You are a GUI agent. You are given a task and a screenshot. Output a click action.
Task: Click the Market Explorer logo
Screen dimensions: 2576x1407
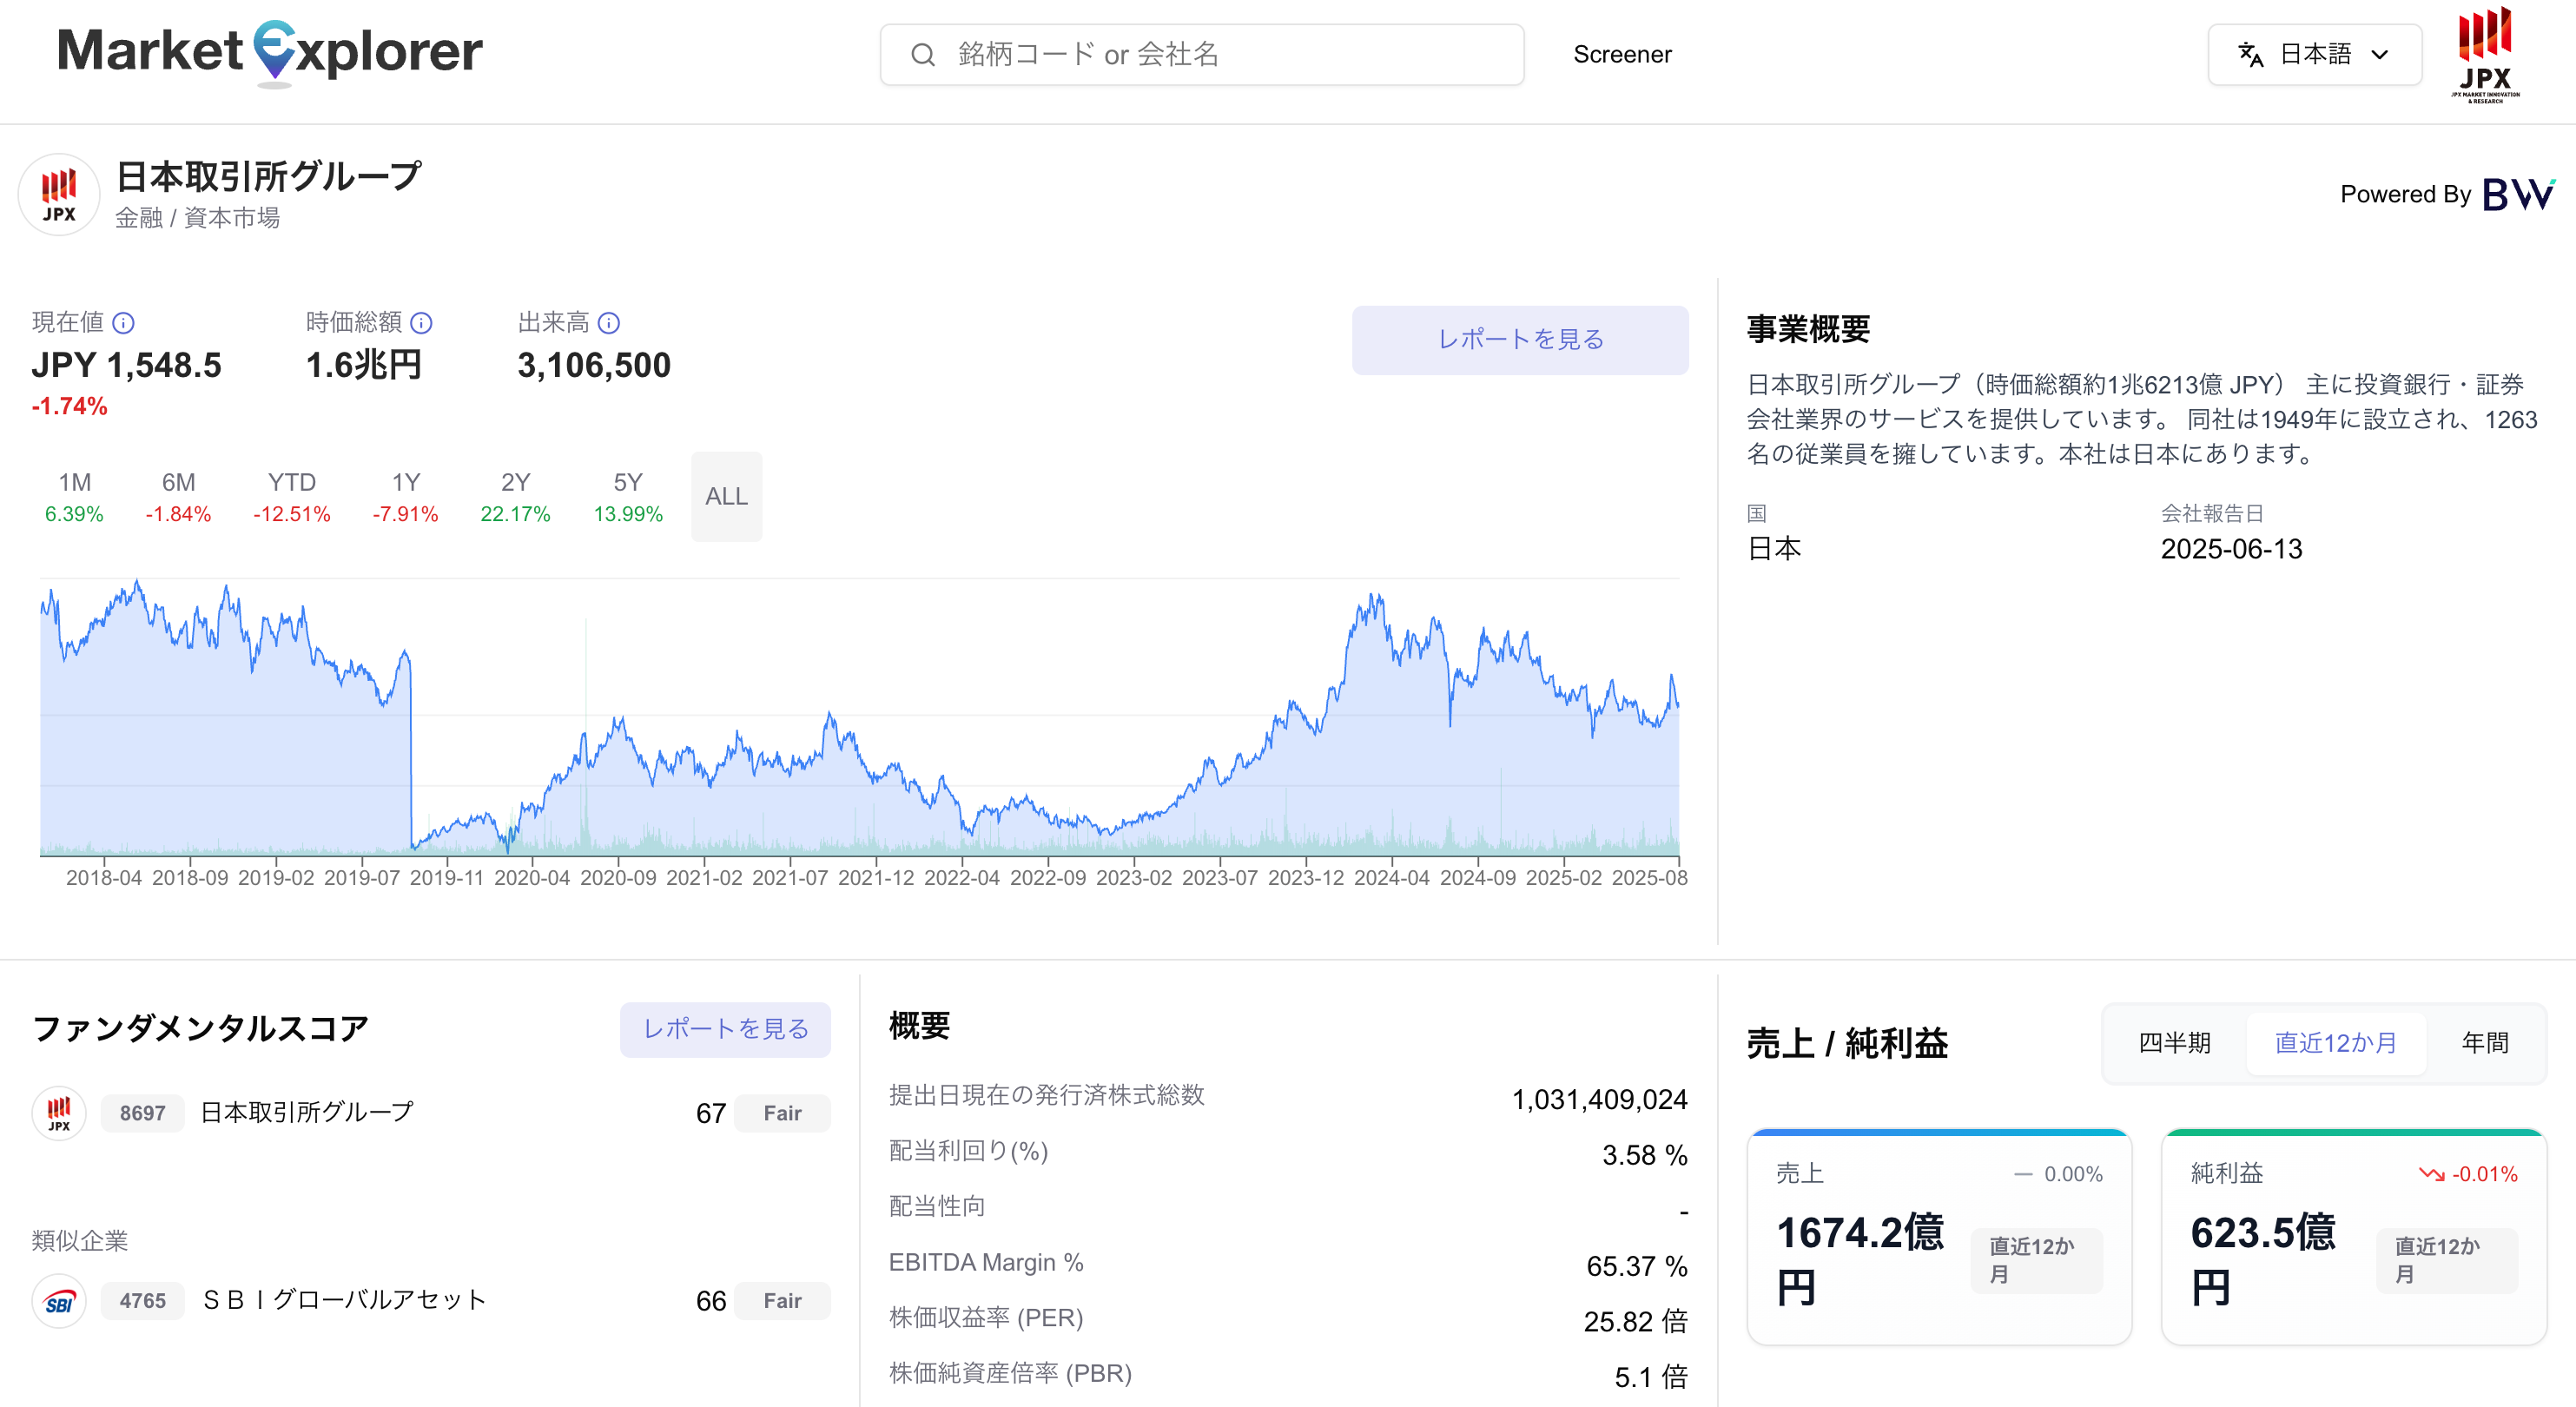pos(270,52)
